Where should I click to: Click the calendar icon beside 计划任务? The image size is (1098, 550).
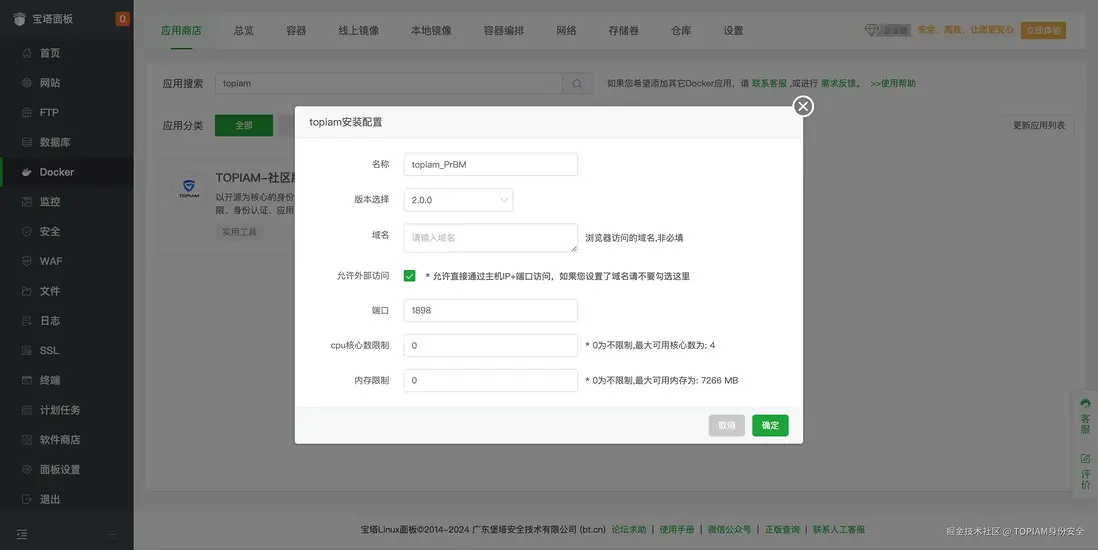27,410
